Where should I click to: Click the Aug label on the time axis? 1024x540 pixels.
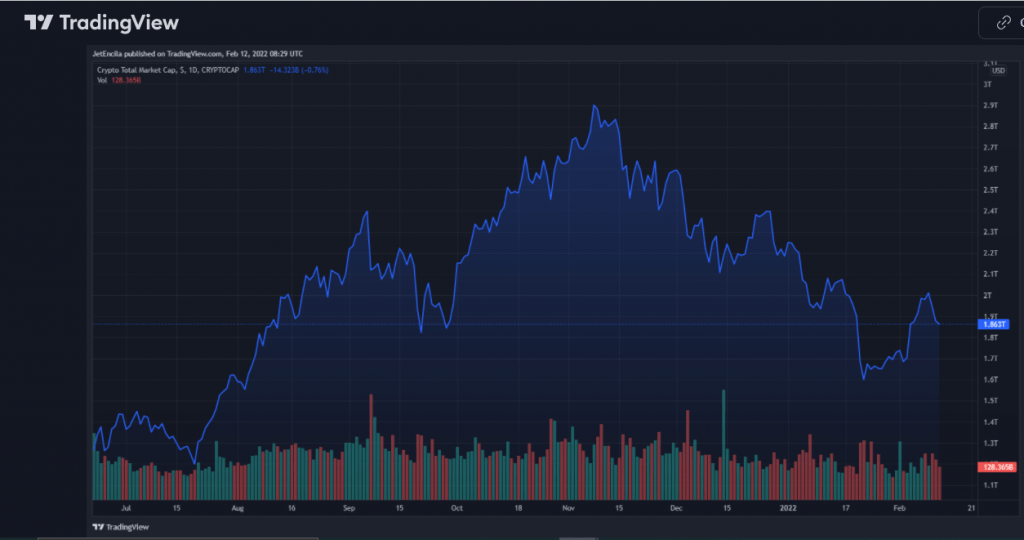(237, 508)
